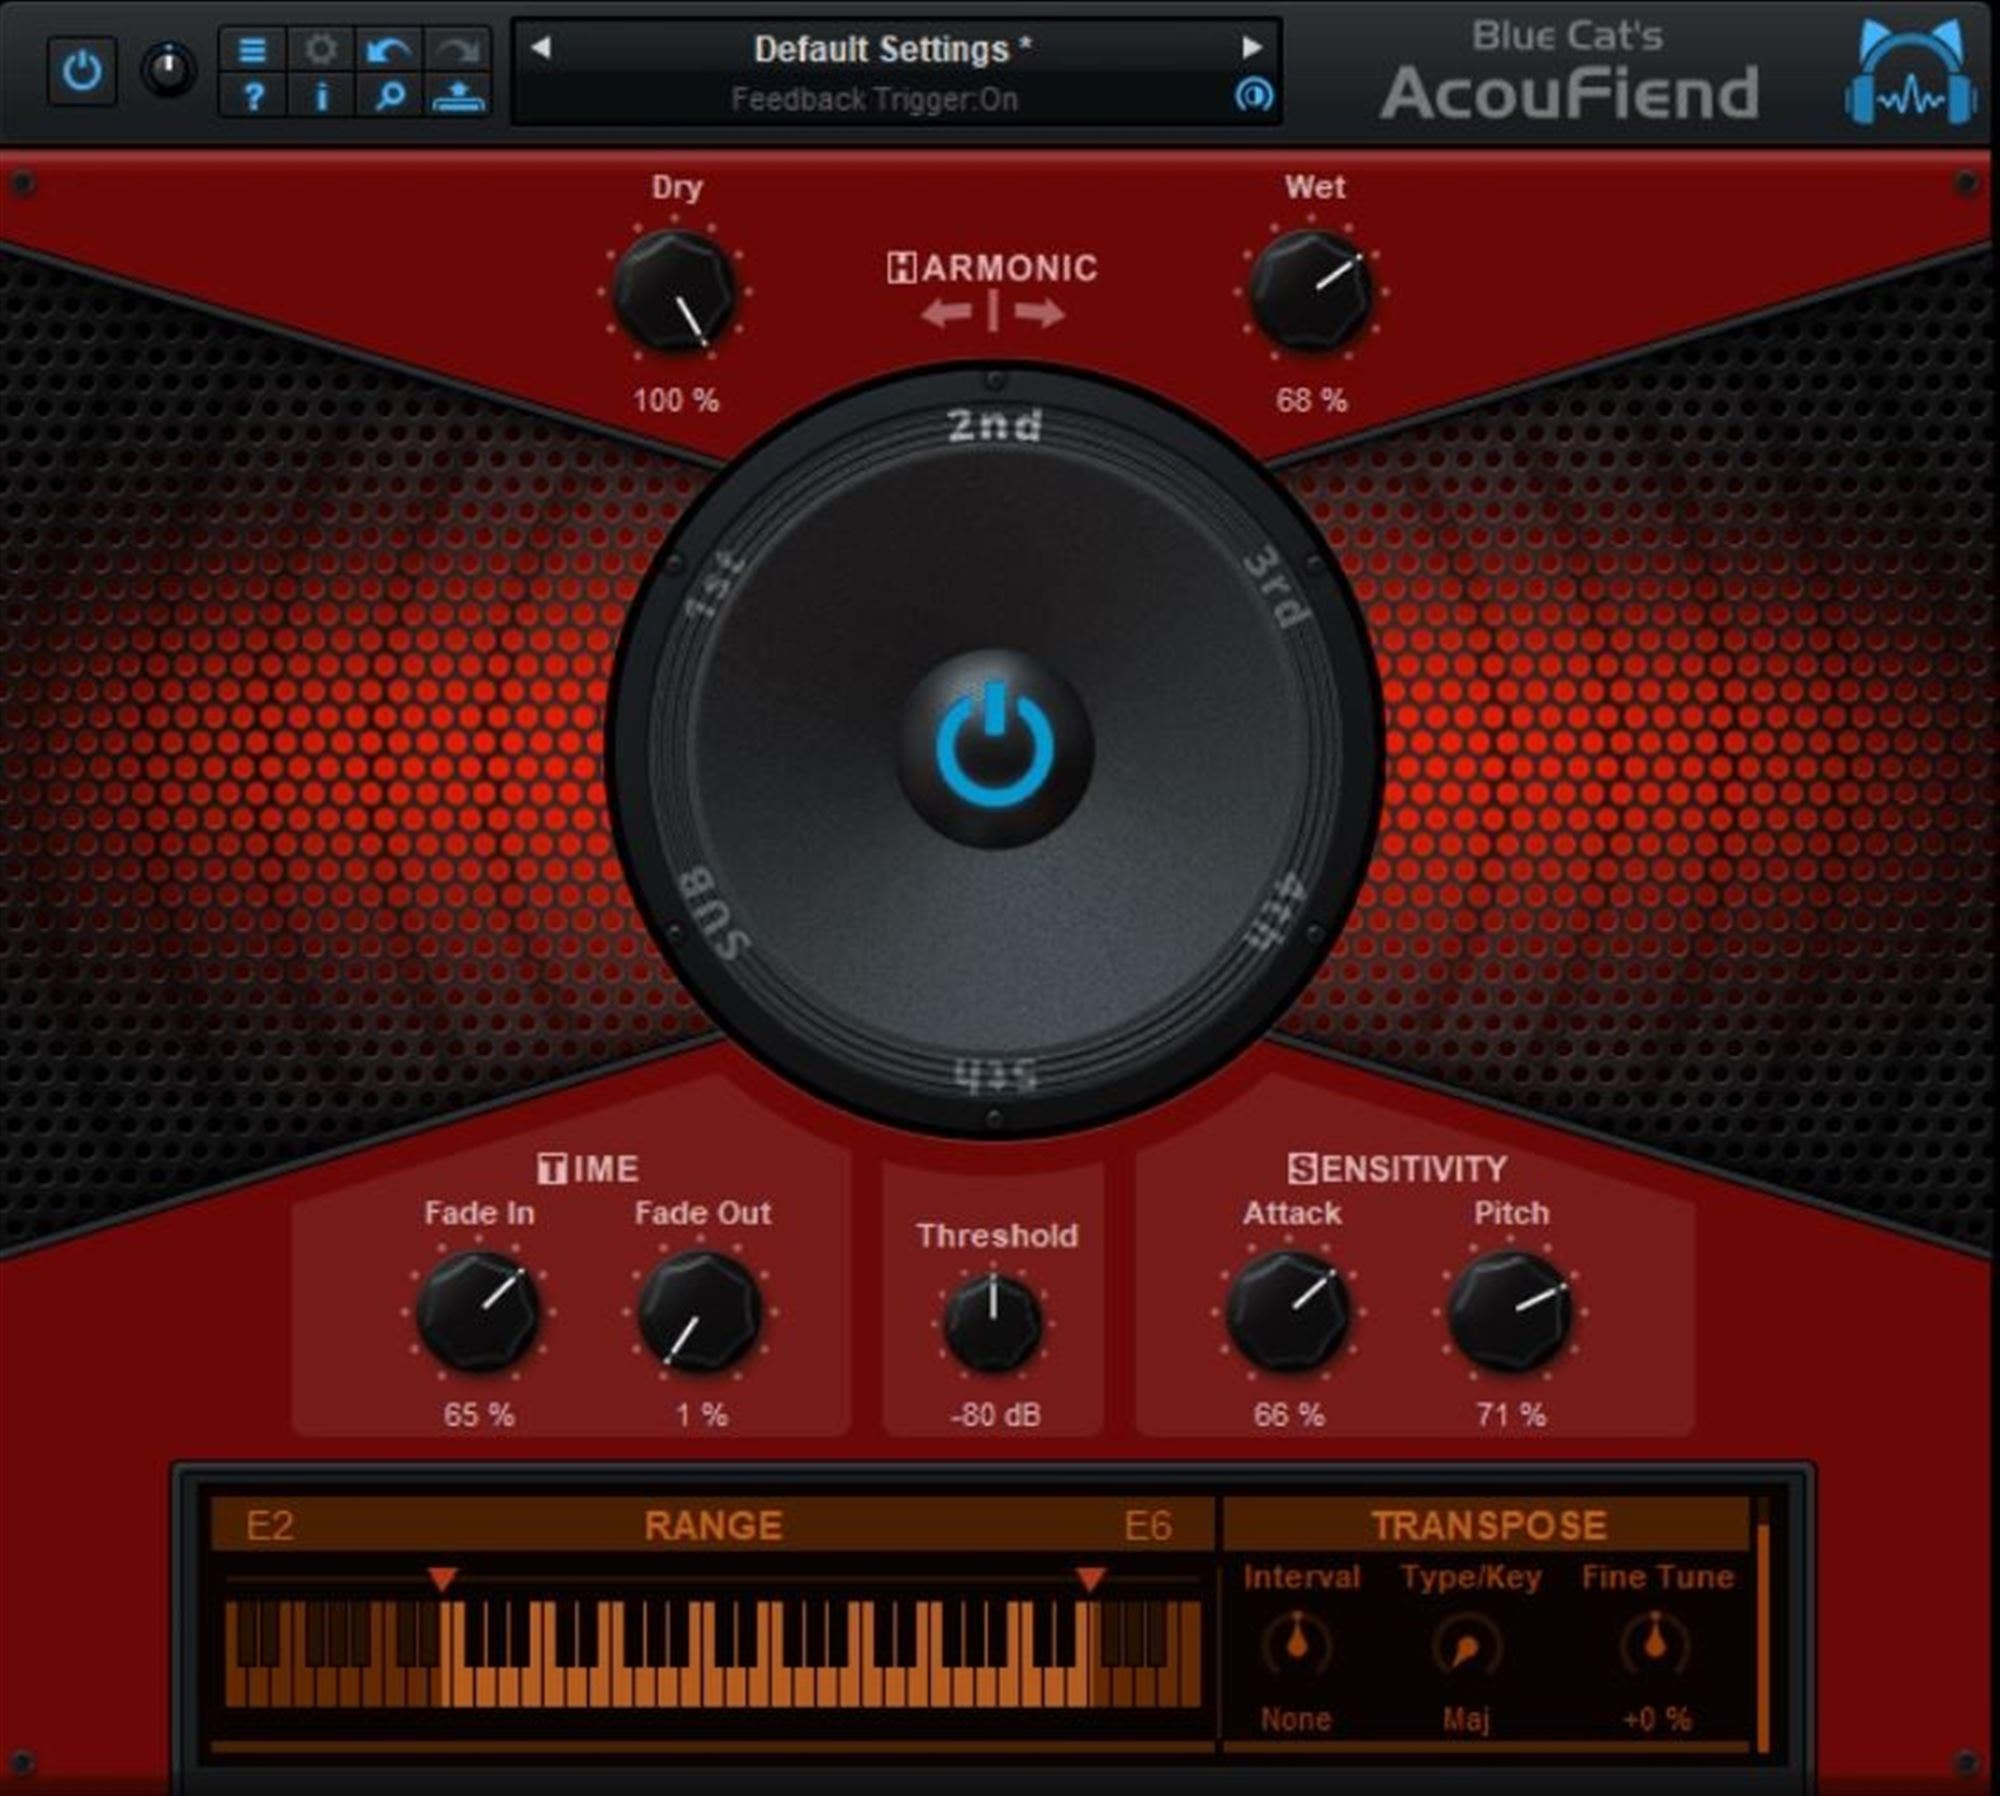Open the Type/Key Maj value
The height and width of the screenshot is (1796, 2000).
click(1466, 1719)
